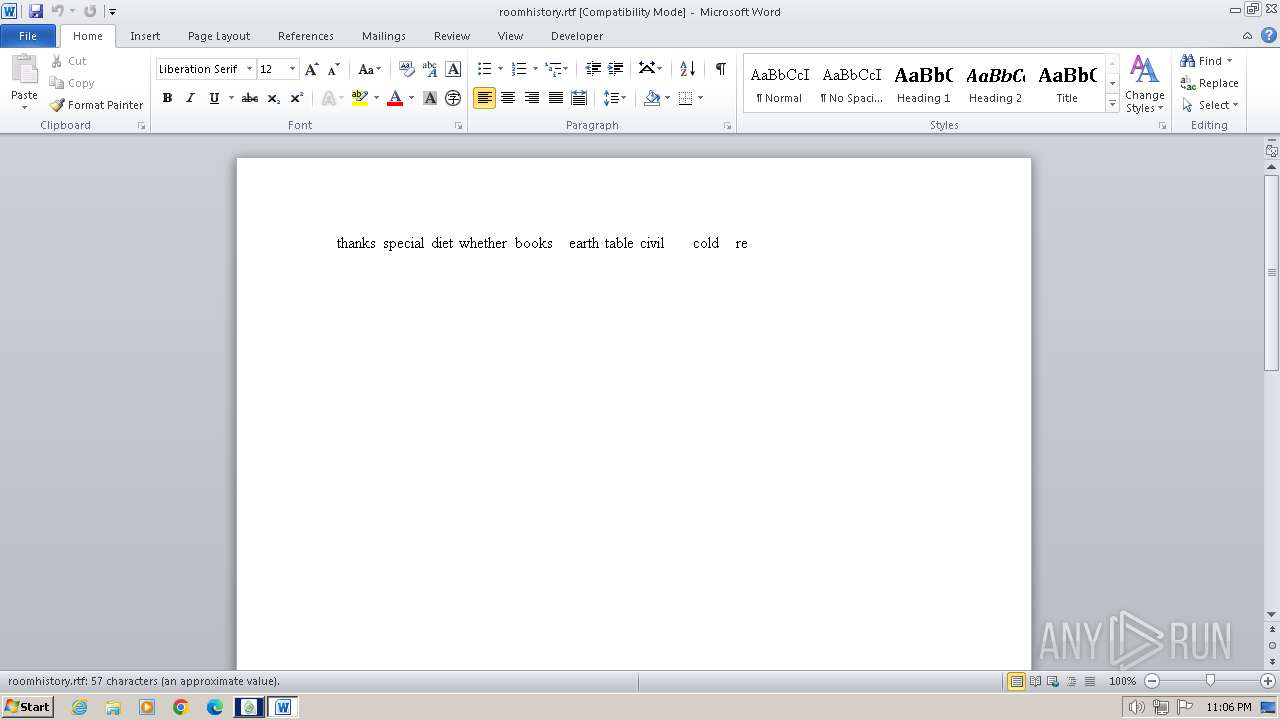Image resolution: width=1280 pixels, height=720 pixels.
Task: Apply the Title style
Action: click(x=1067, y=84)
